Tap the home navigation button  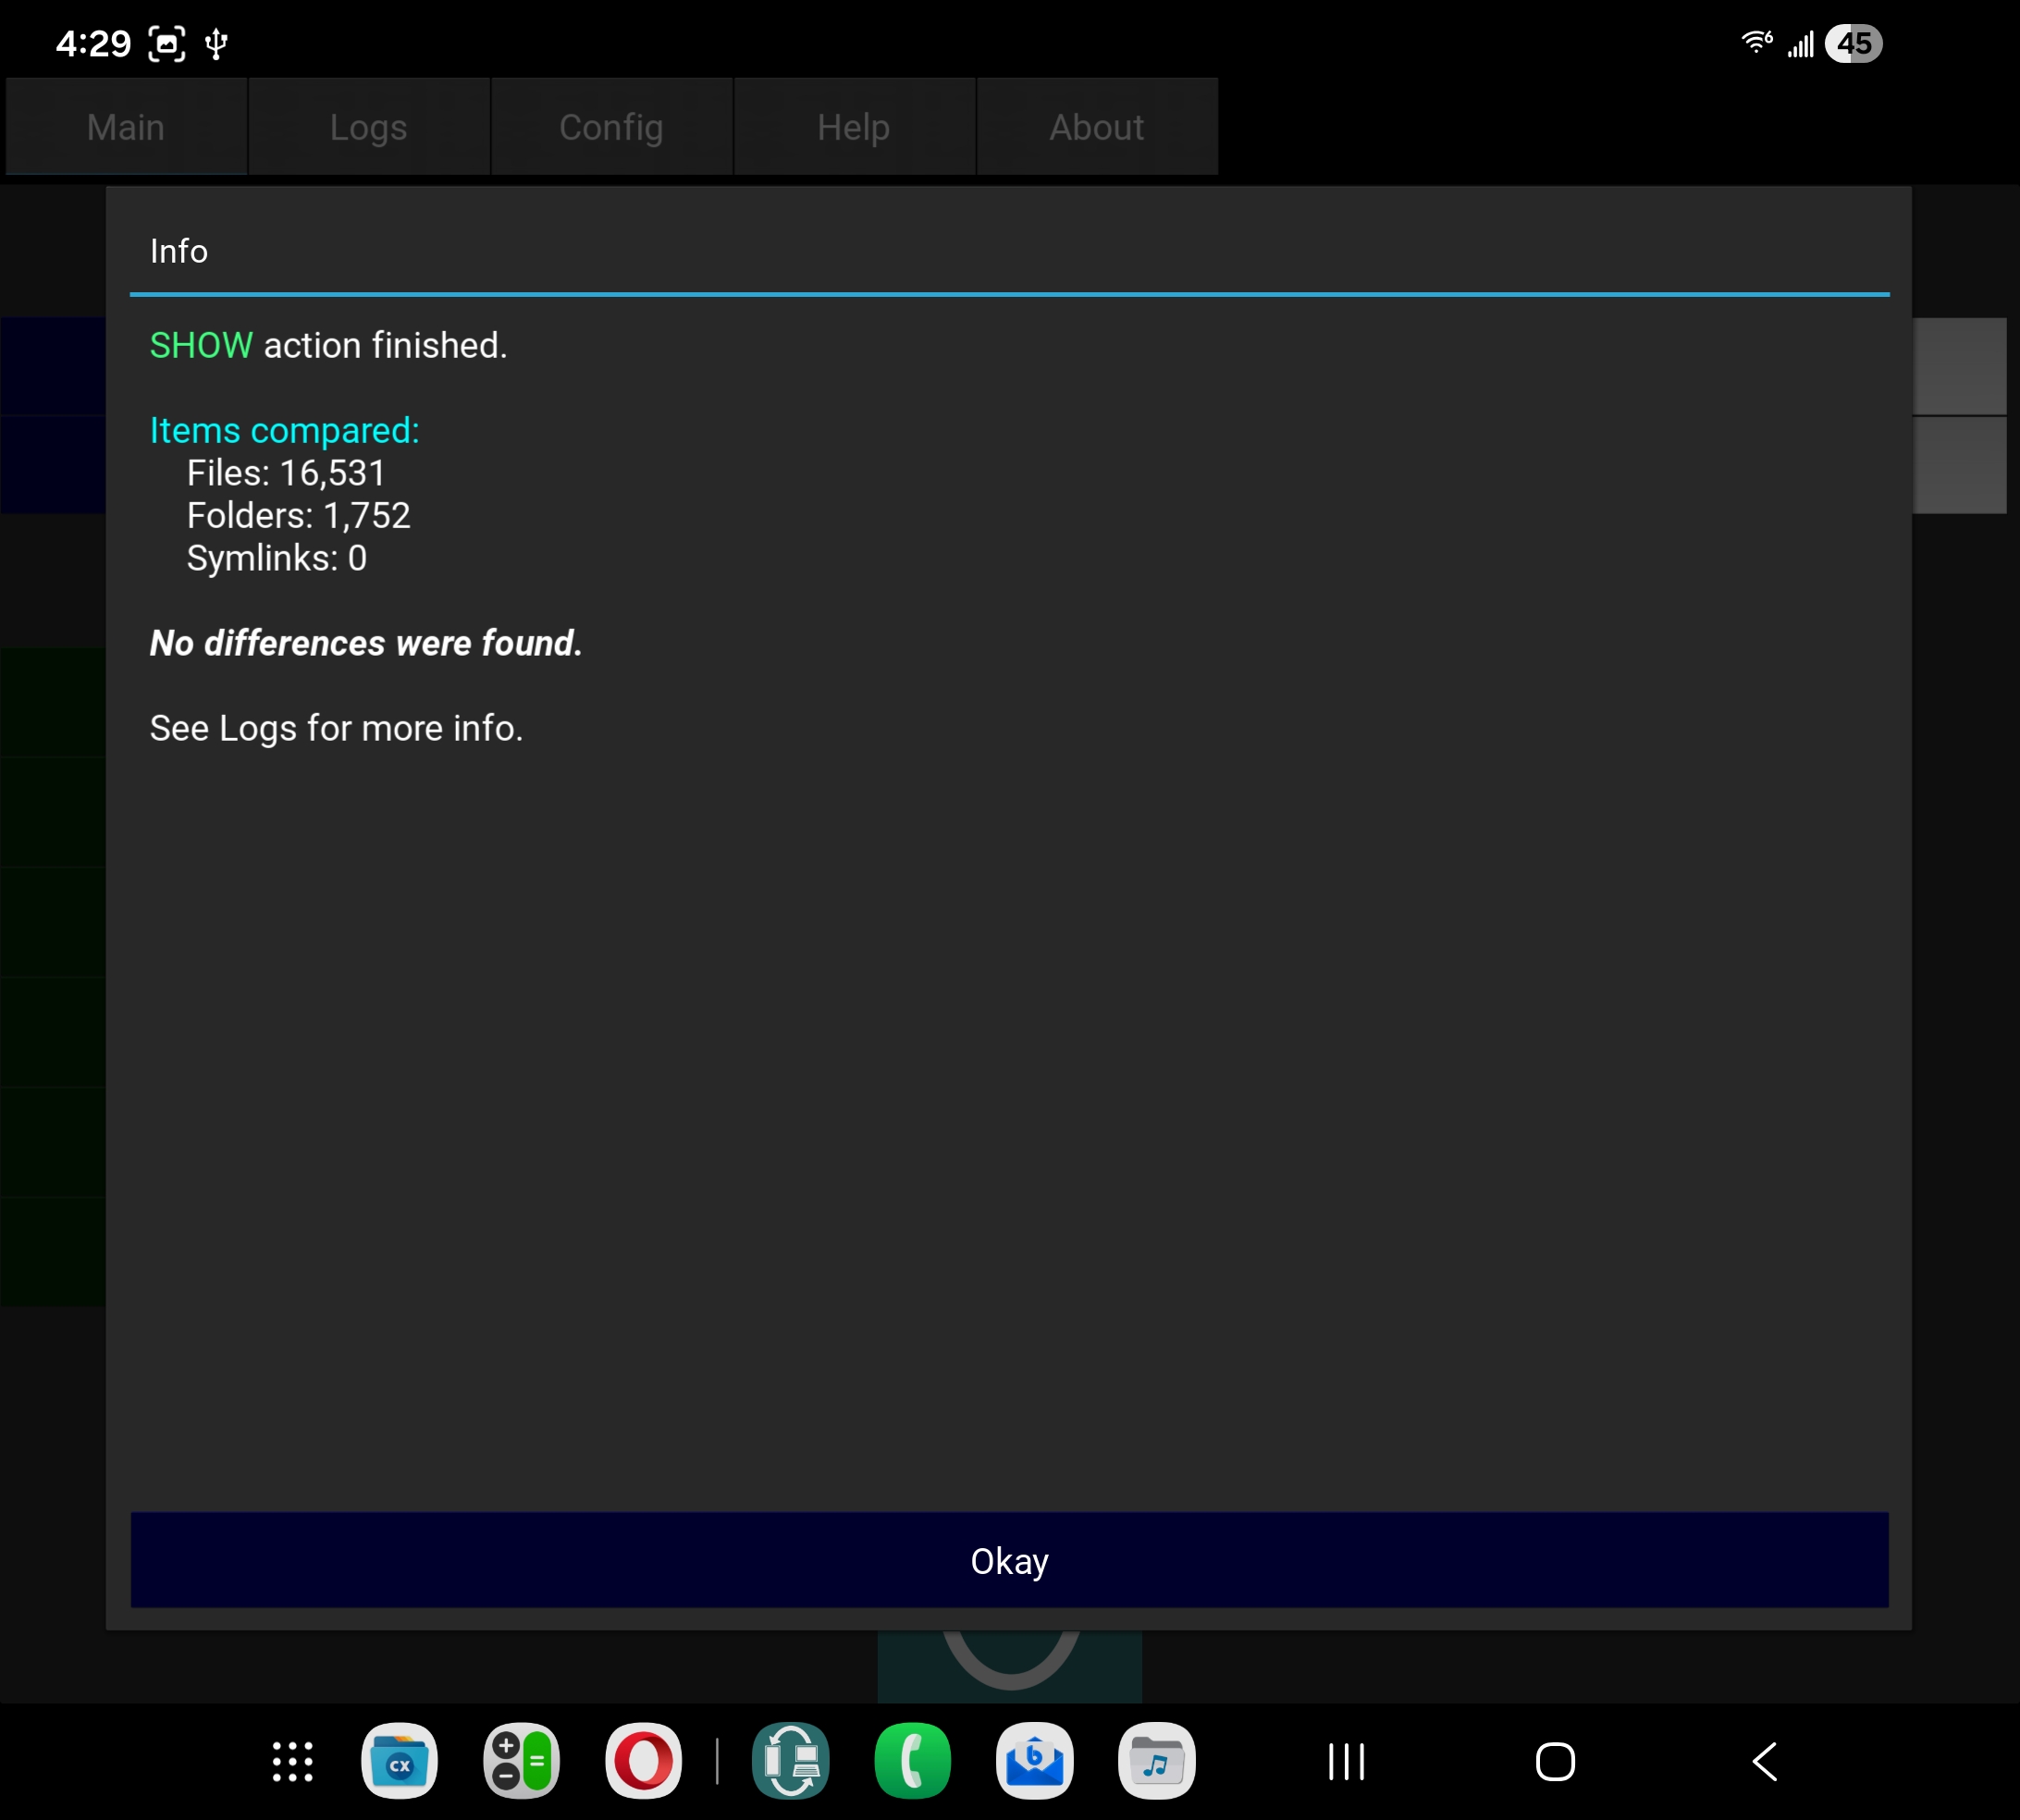[x=1555, y=1761]
